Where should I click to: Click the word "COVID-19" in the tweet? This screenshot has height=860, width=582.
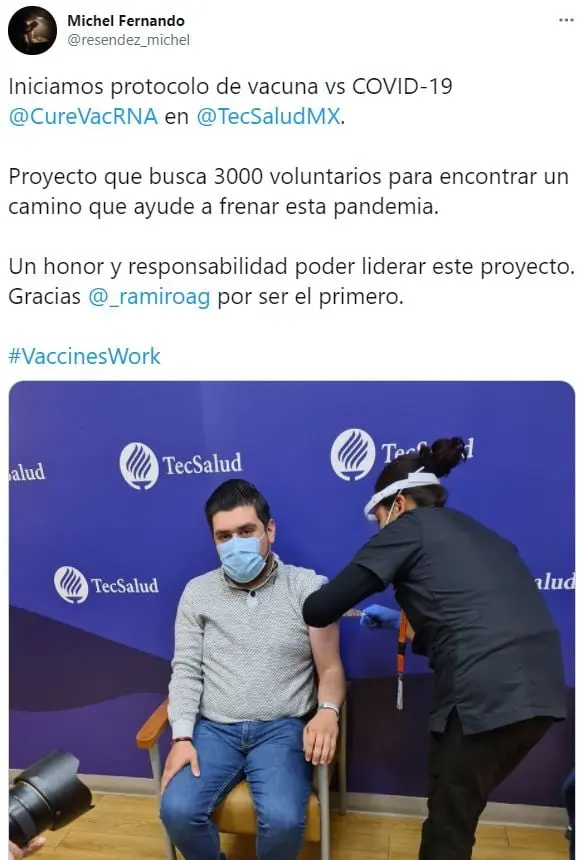[402, 87]
